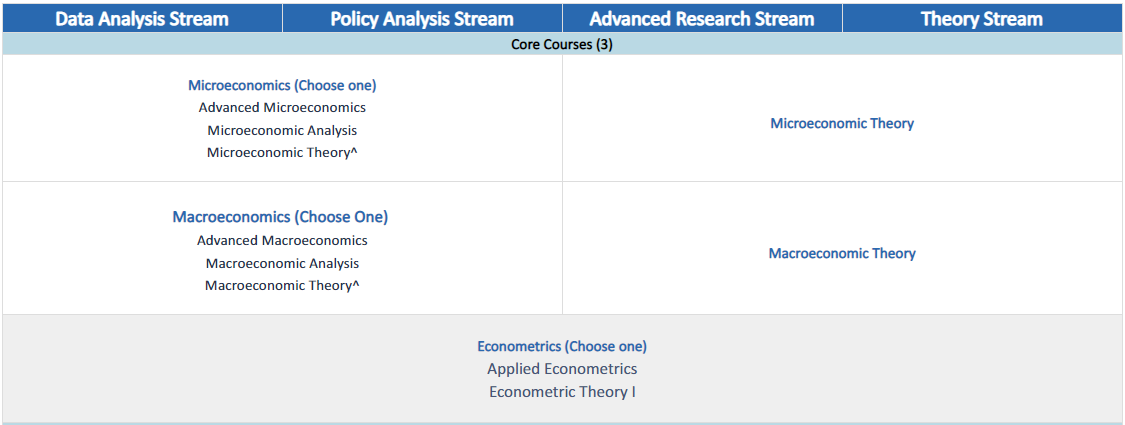1125x425 pixels.
Task: Choose the Macroeconomic Analysis course
Action: click(x=282, y=263)
